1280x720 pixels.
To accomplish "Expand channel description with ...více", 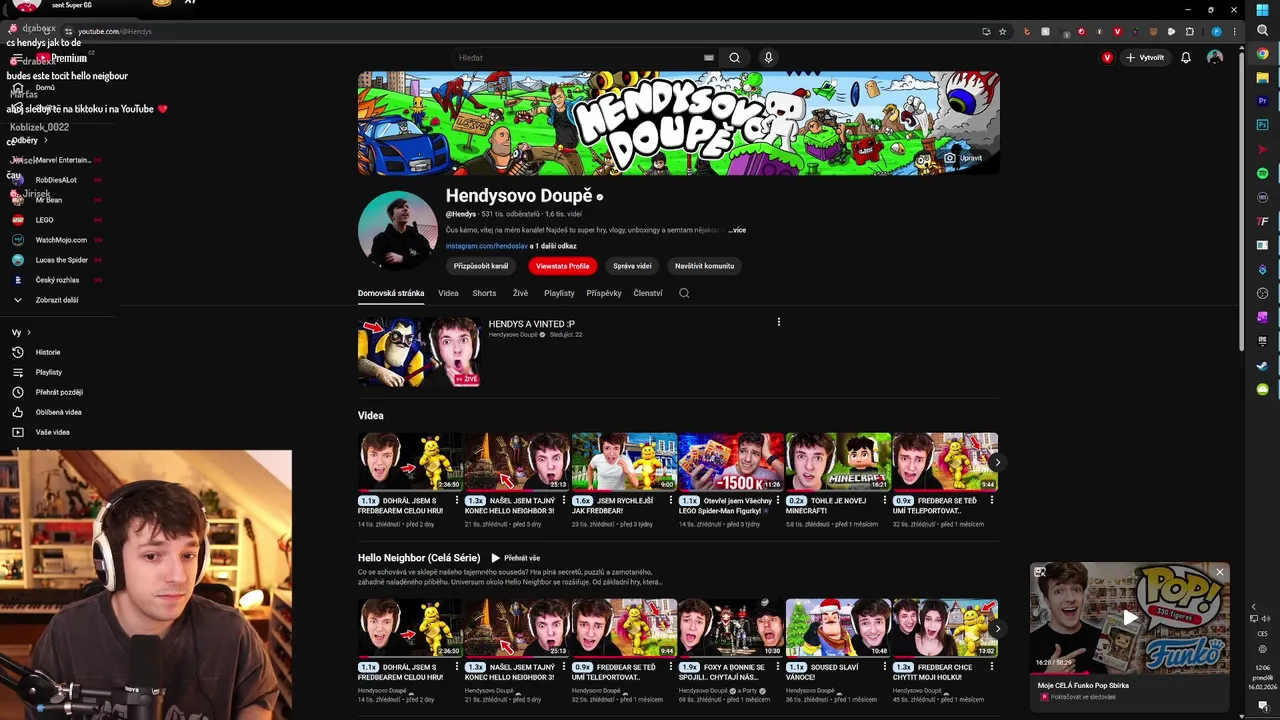I will pos(736,230).
